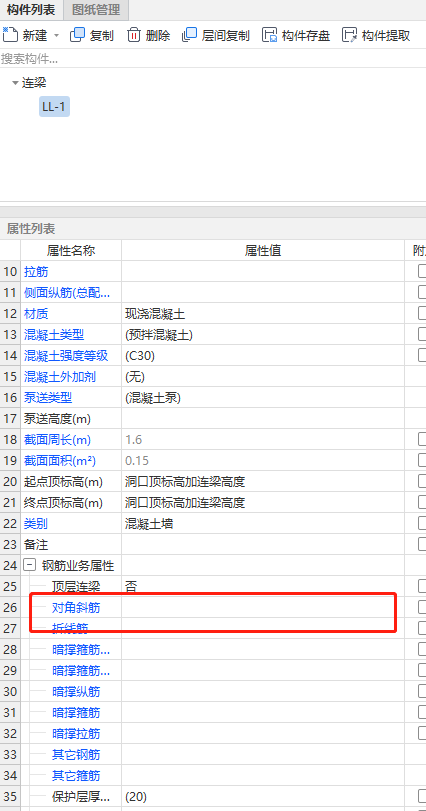The height and width of the screenshot is (811, 426).
Task: Select the (20) cover thickness value
Action: coord(136,797)
